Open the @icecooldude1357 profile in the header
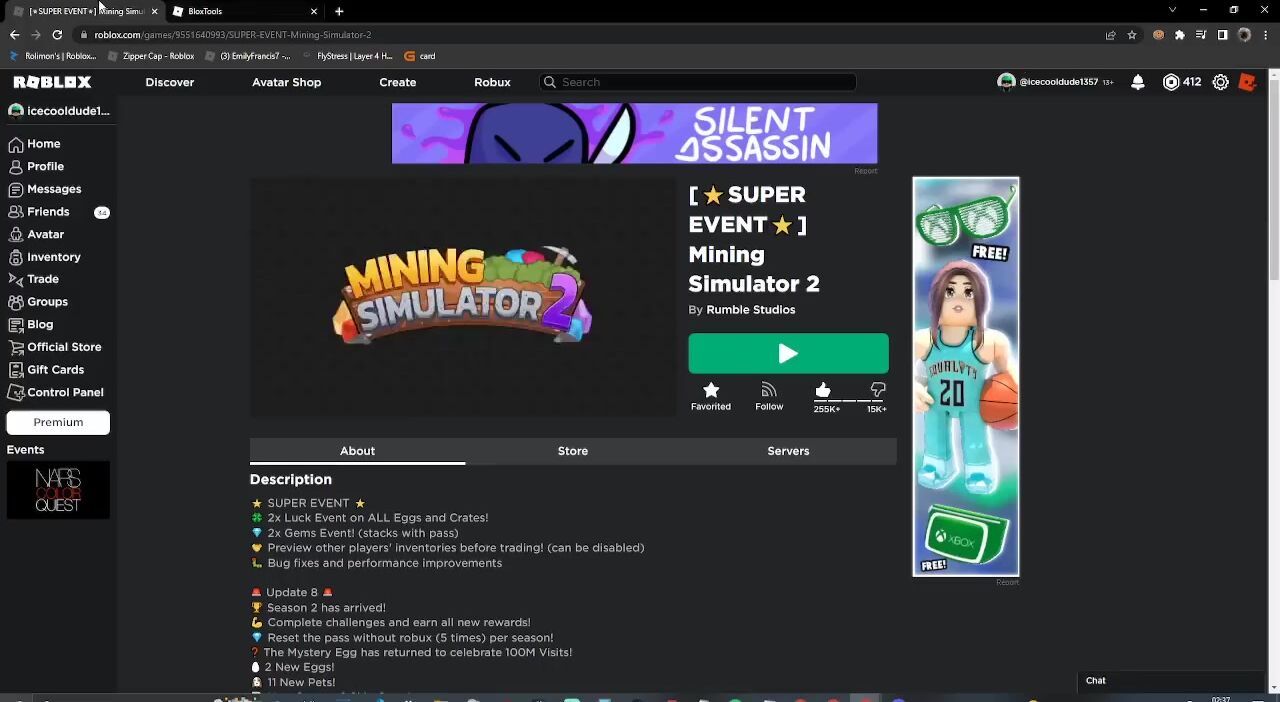1280x702 pixels. [x=1049, y=82]
